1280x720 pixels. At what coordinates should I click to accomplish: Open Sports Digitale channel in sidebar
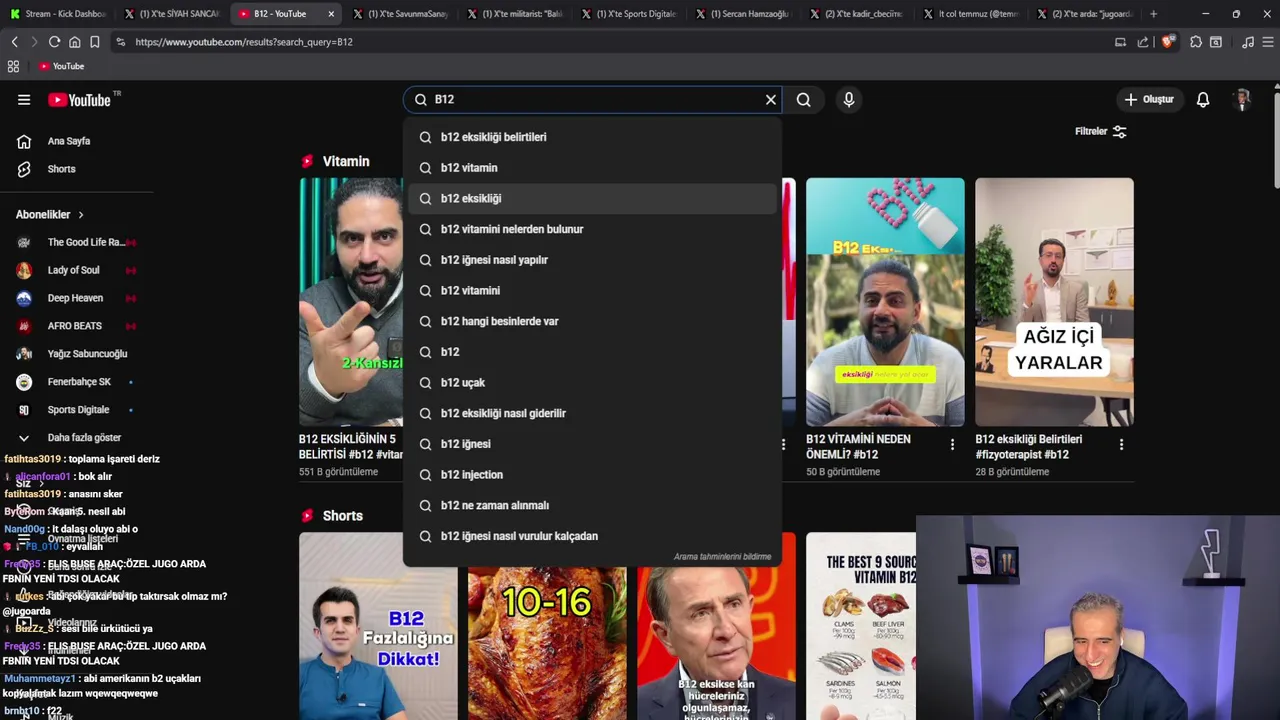click(x=76, y=410)
